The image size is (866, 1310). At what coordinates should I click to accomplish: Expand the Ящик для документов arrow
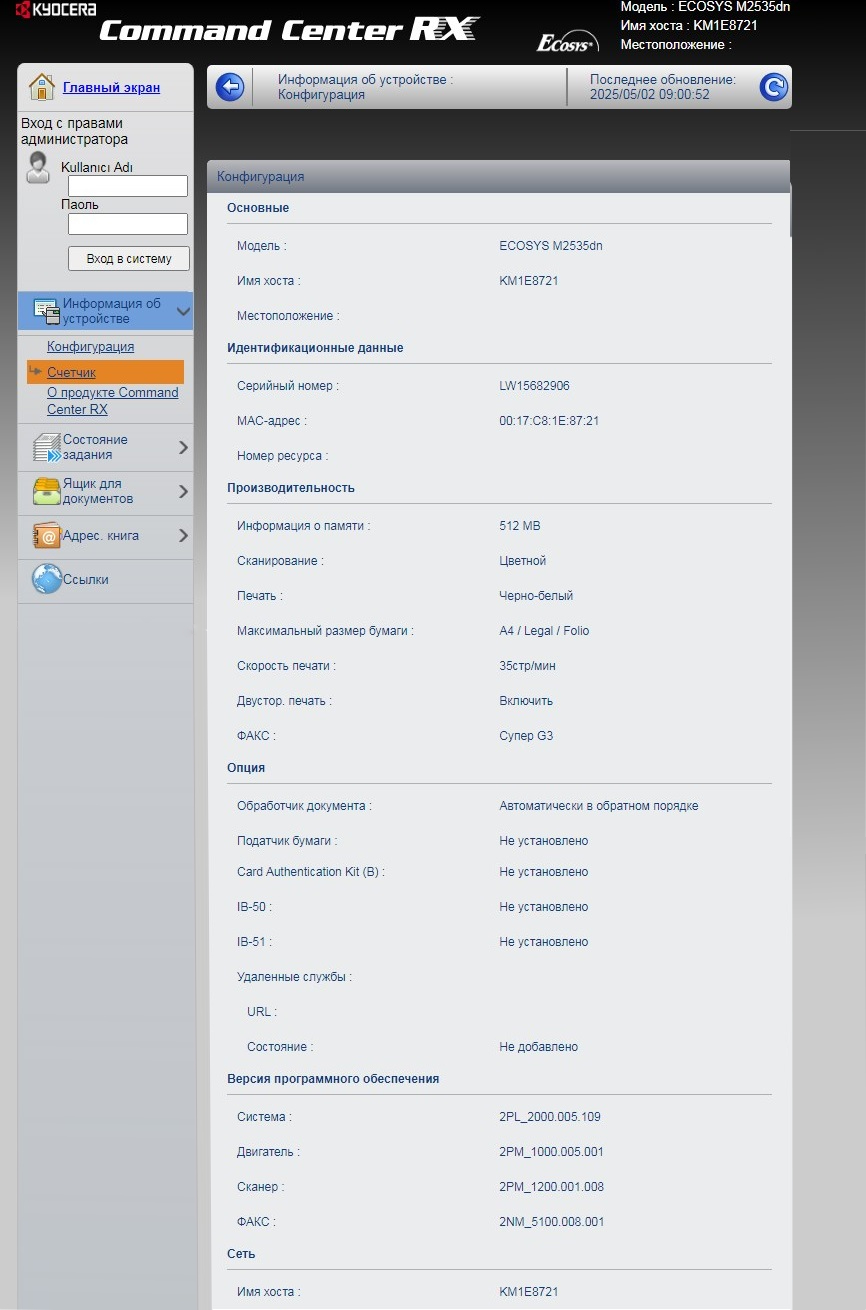click(183, 491)
